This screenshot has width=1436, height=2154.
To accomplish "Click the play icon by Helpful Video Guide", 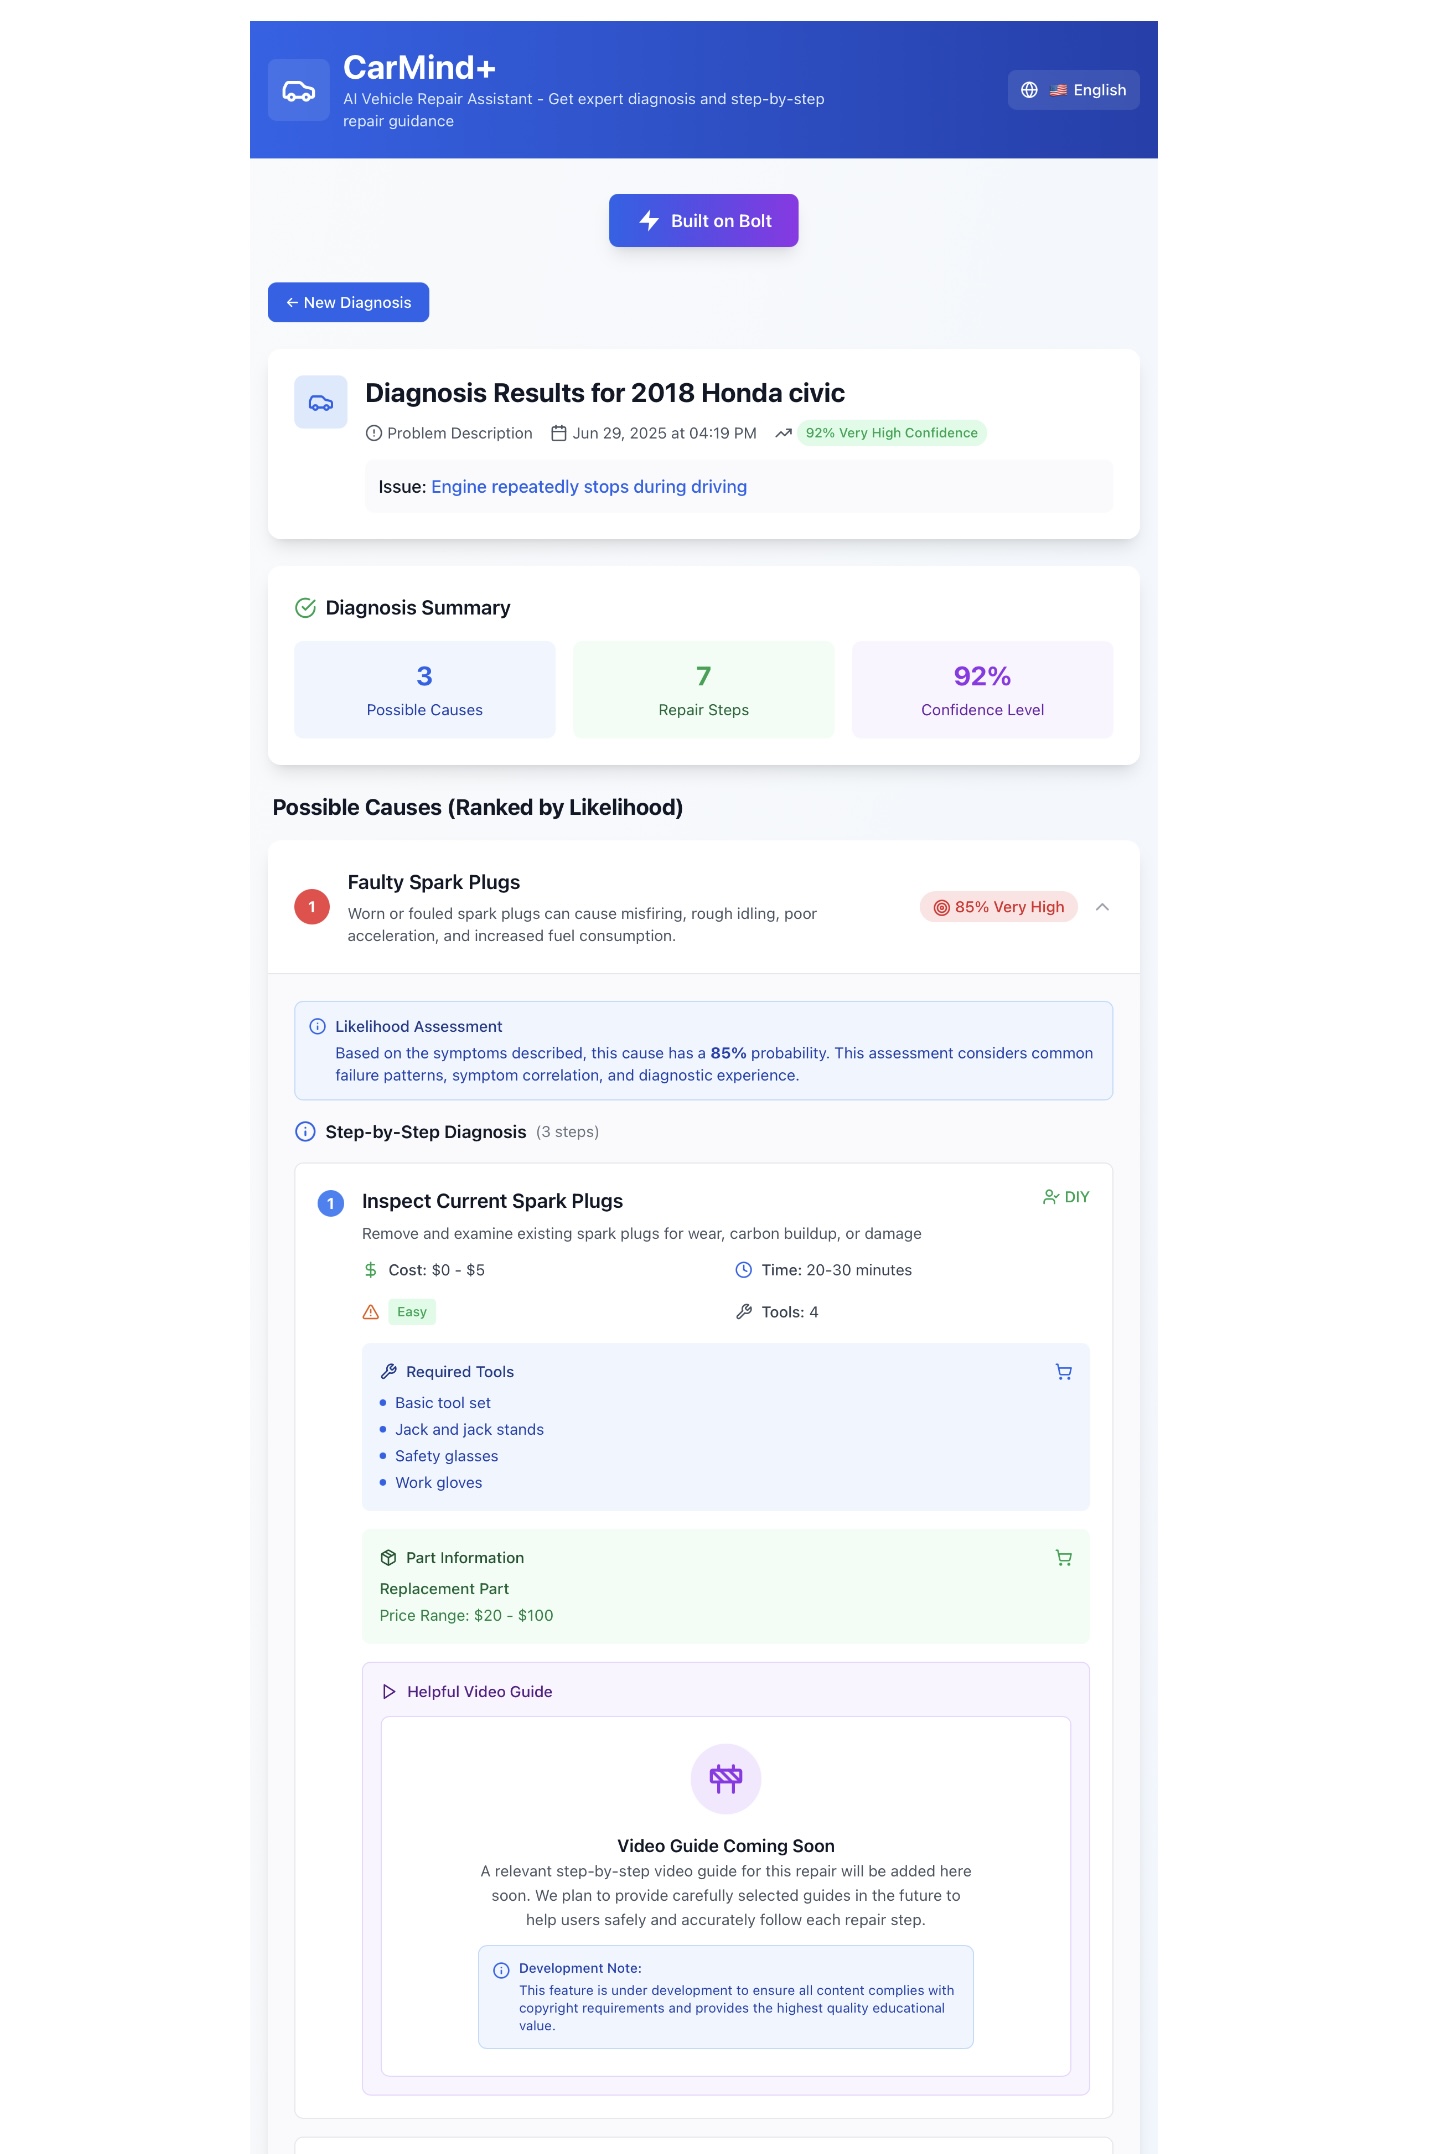I will coord(389,1692).
